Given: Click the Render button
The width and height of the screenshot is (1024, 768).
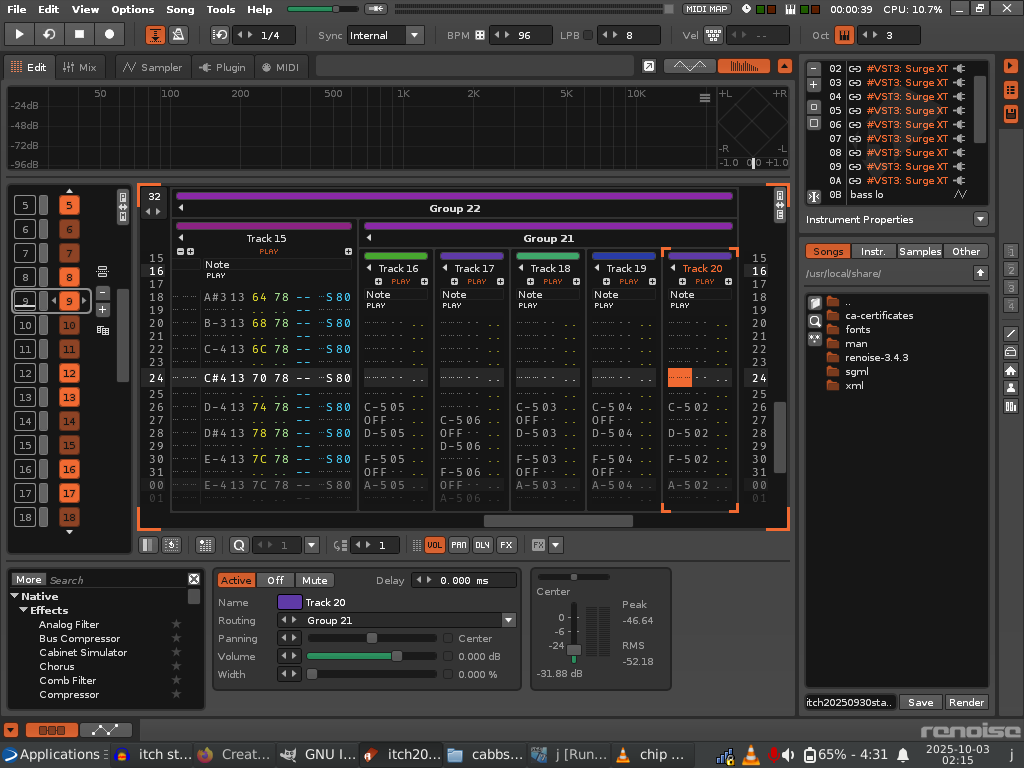Looking at the screenshot, I should pos(966,702).
